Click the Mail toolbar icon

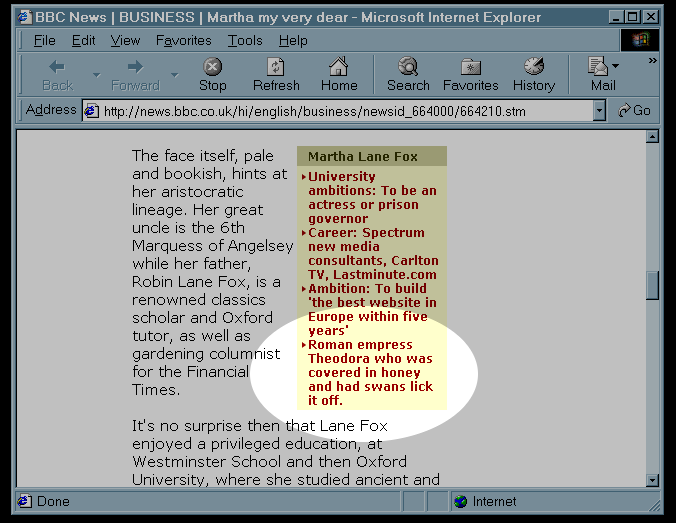pos(598,66)
